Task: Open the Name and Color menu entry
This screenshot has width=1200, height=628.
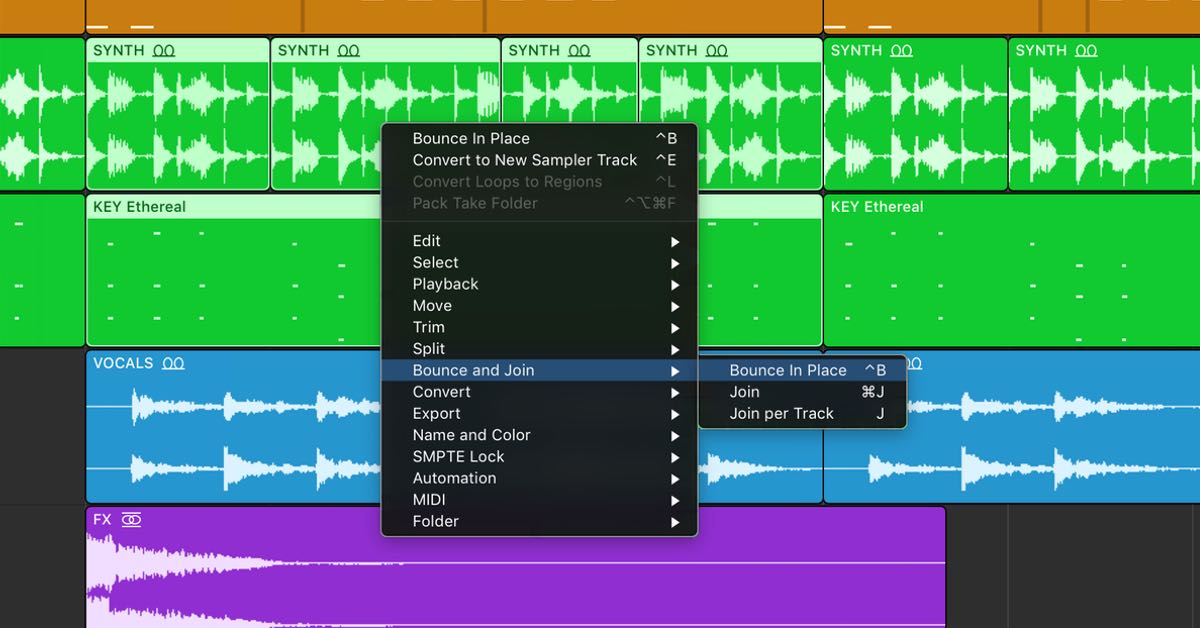Action: 472,436
